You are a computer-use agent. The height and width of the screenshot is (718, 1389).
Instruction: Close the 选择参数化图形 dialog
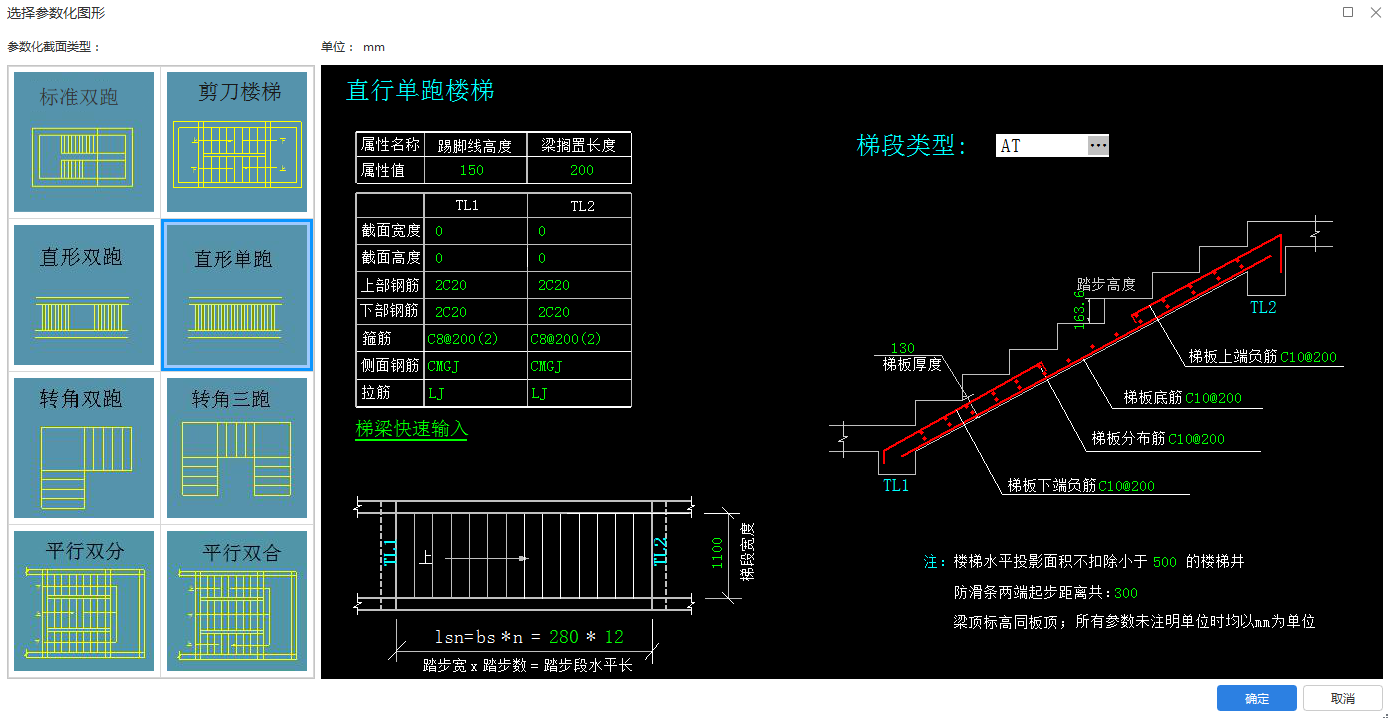[1375, 13]
